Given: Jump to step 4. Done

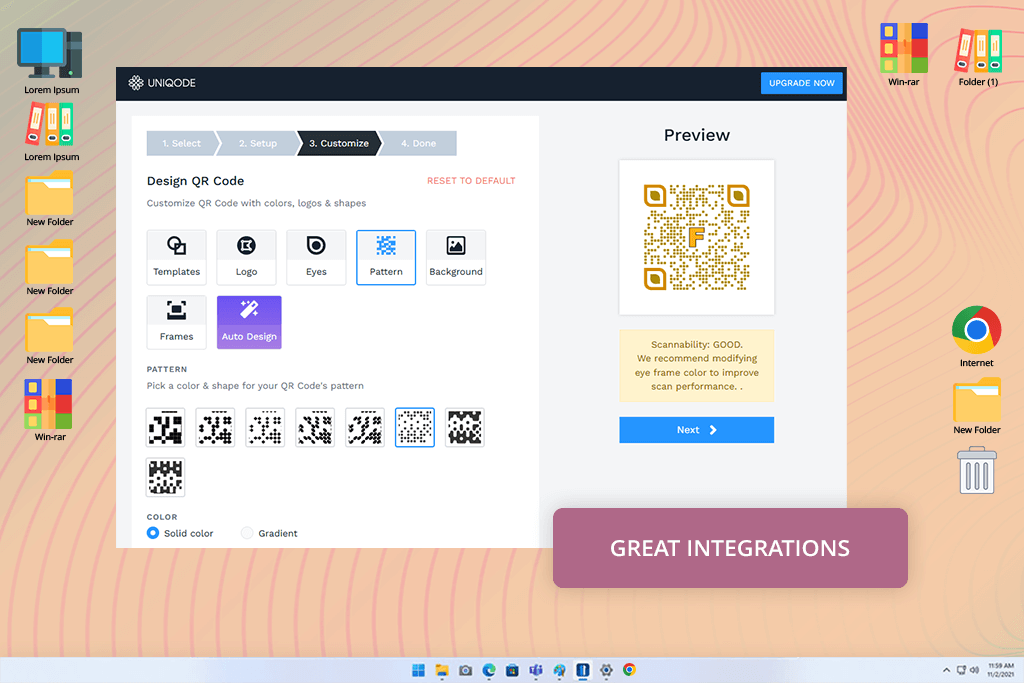Looking at the screenshot, I should (x=419, y=143).
